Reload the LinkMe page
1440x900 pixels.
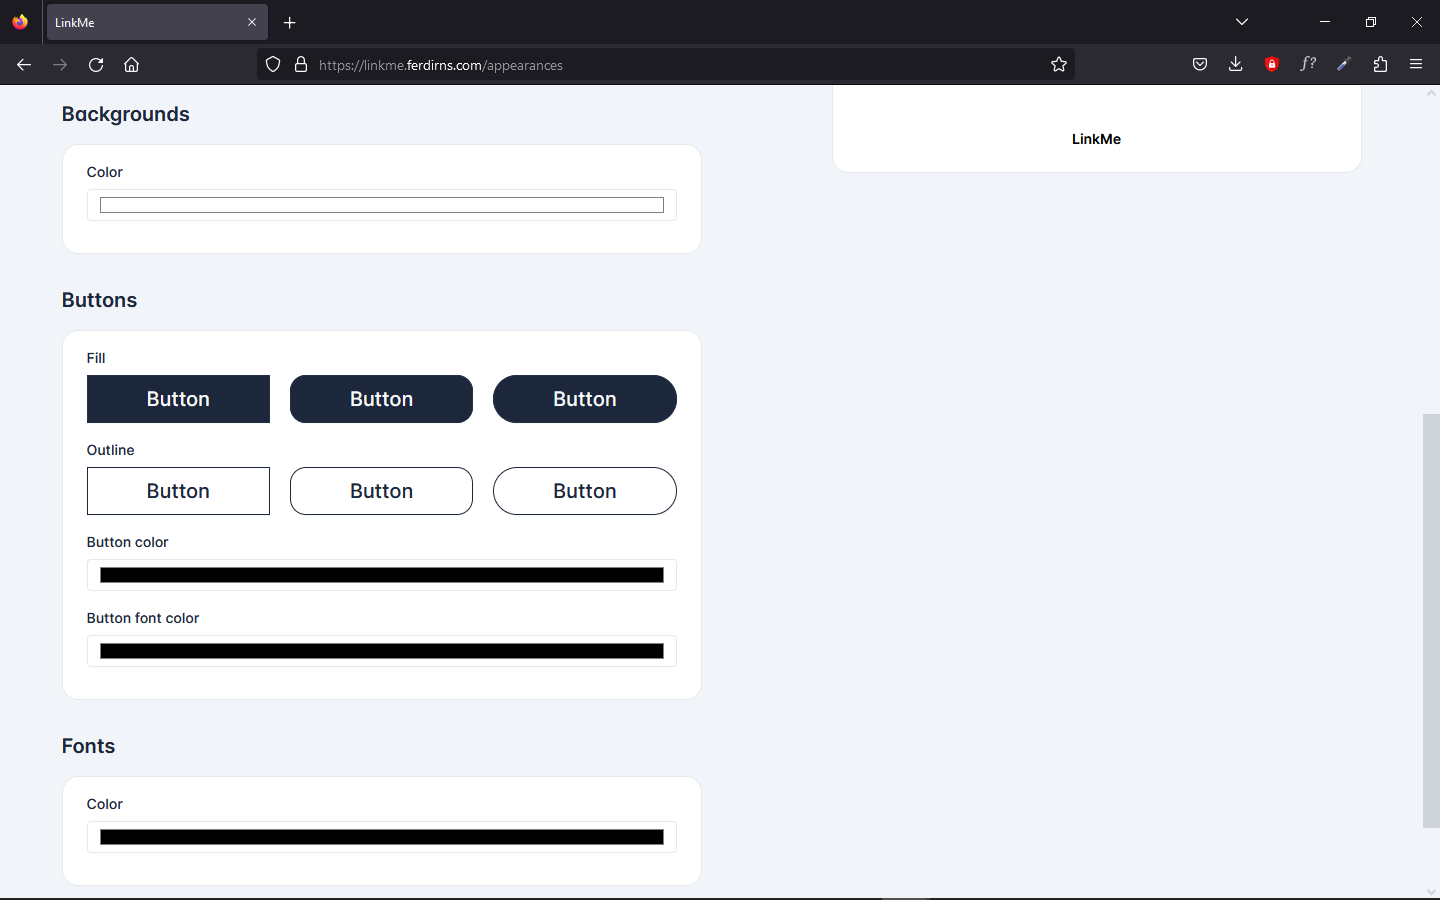[x=95, y=64]
